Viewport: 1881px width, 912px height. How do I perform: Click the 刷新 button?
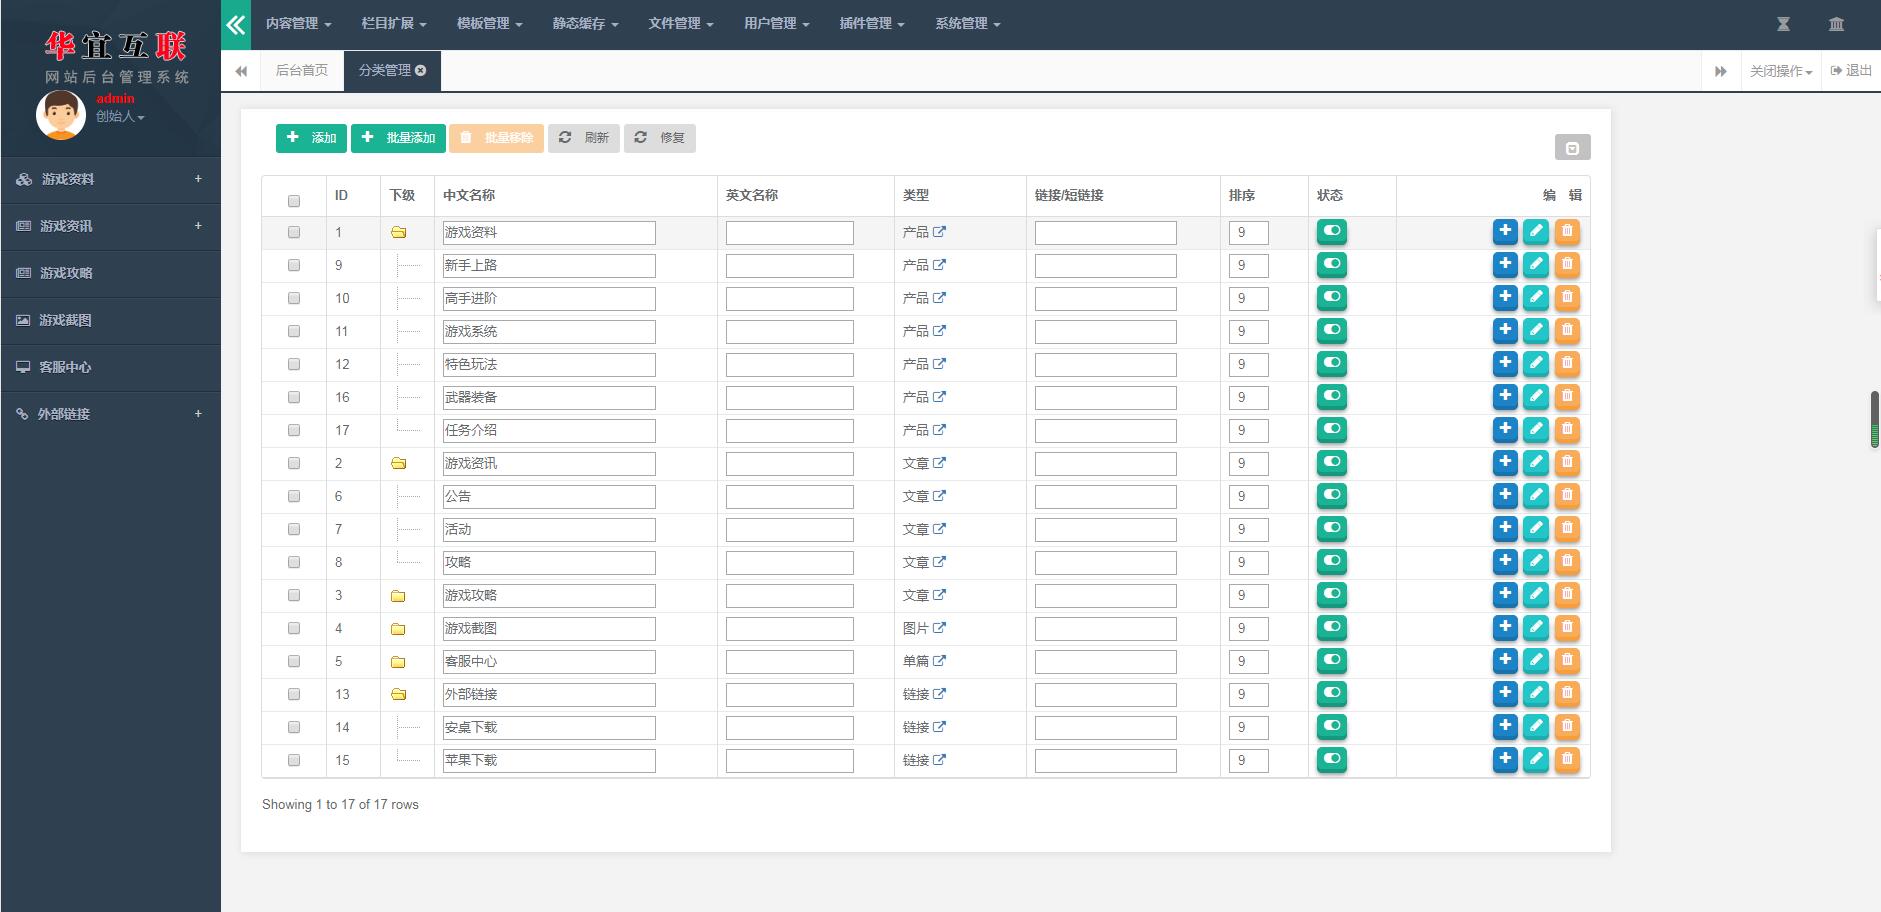[584, 138]
